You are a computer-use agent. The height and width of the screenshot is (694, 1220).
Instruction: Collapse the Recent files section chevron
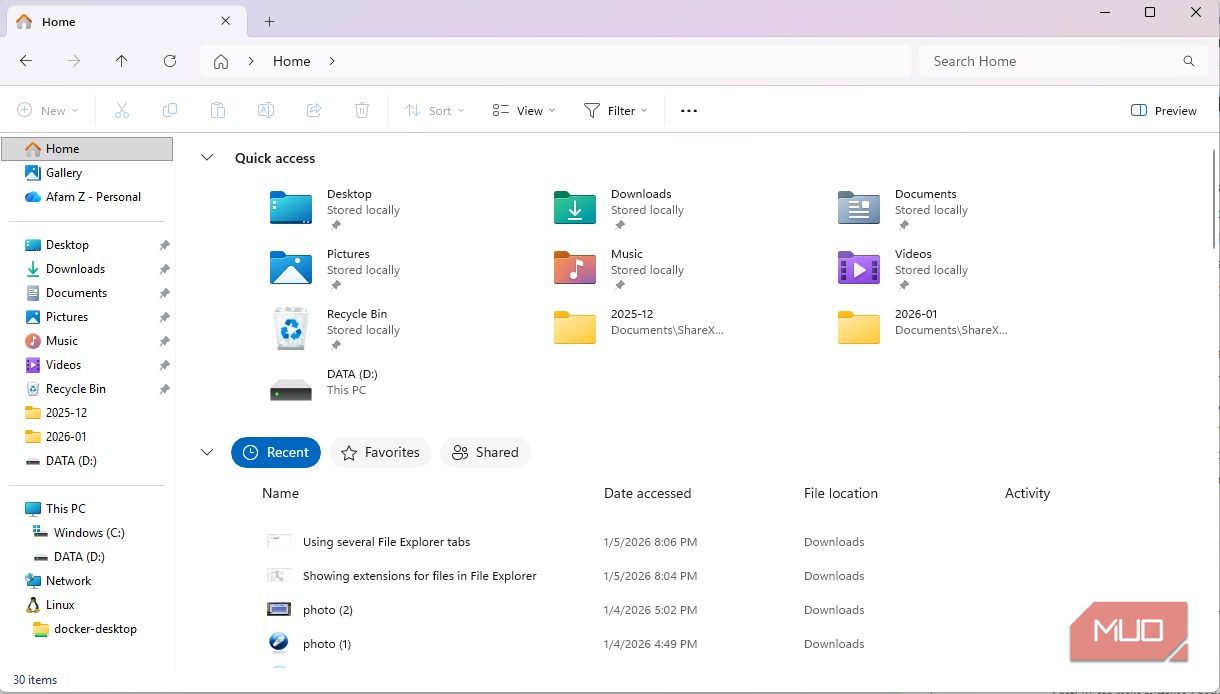tap(207, 452)
